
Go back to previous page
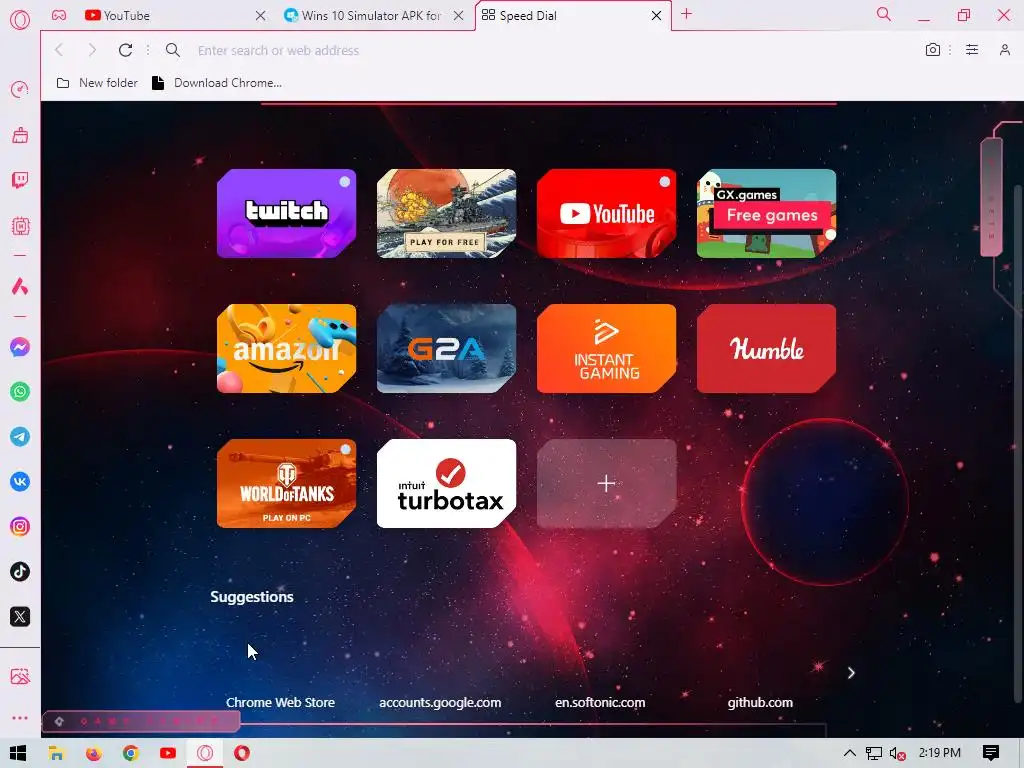click(x=59, y=50)
